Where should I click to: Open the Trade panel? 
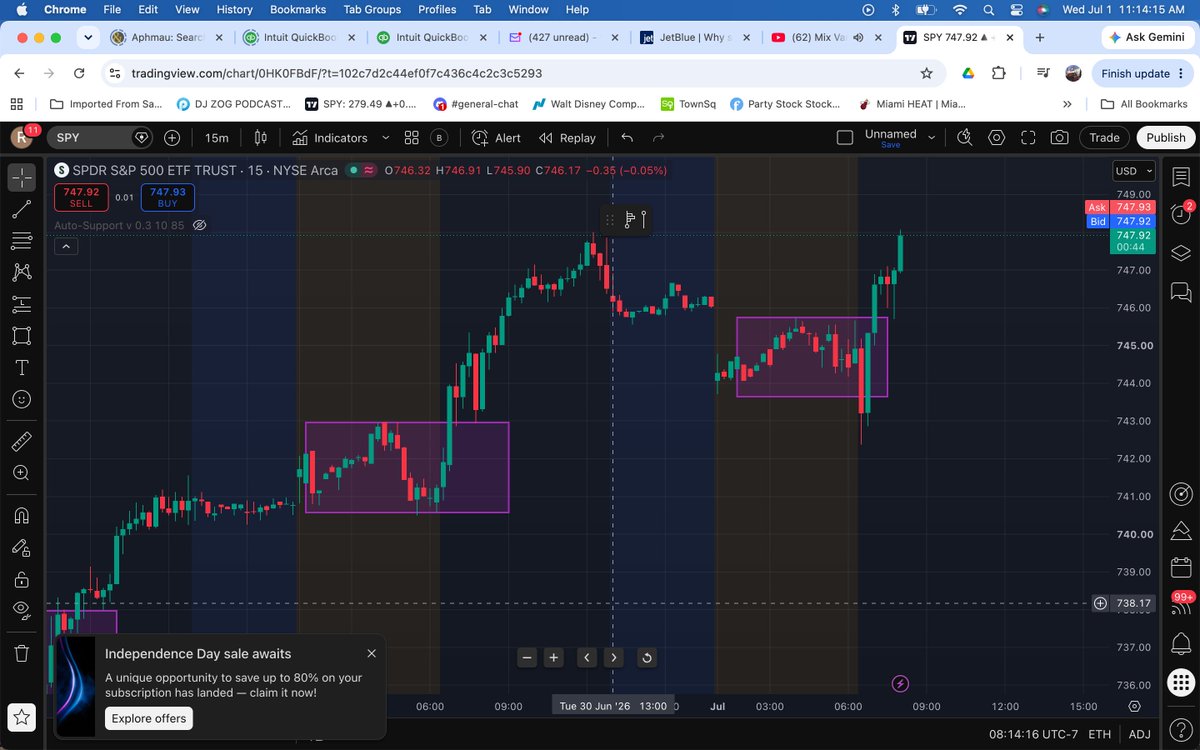point(1104,138)
